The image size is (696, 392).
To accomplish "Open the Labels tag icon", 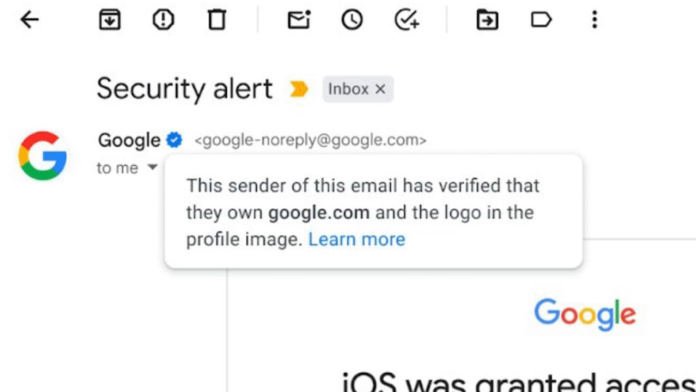I will click(x=541, y=20).
